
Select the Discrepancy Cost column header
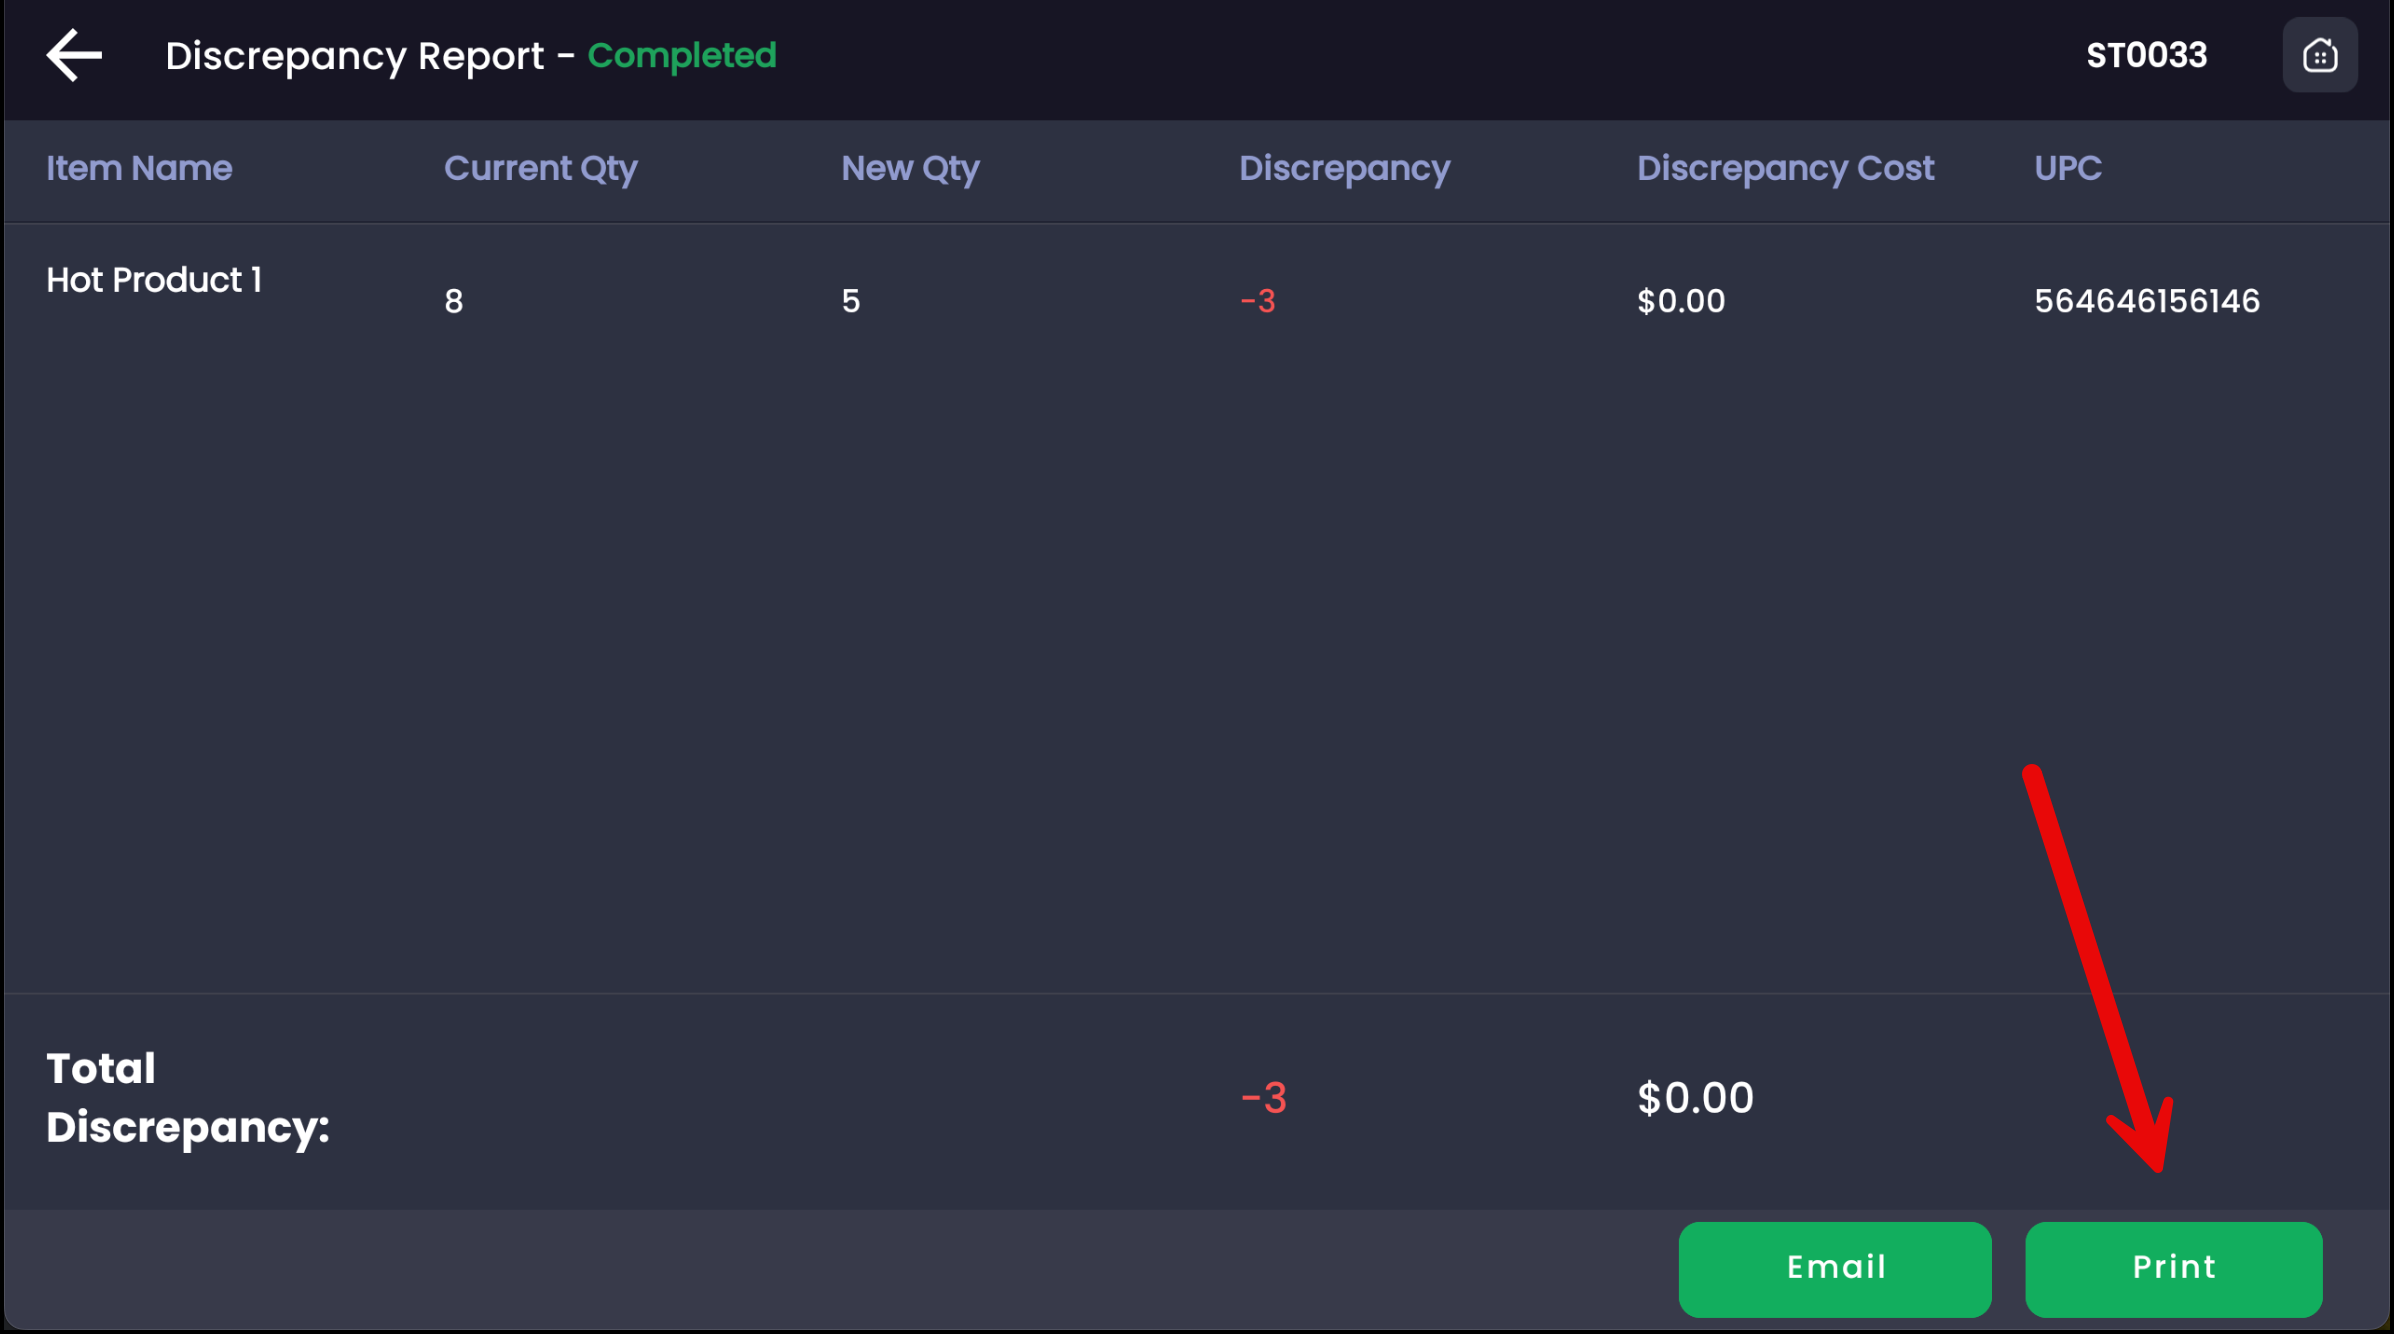click(1785, 168)
